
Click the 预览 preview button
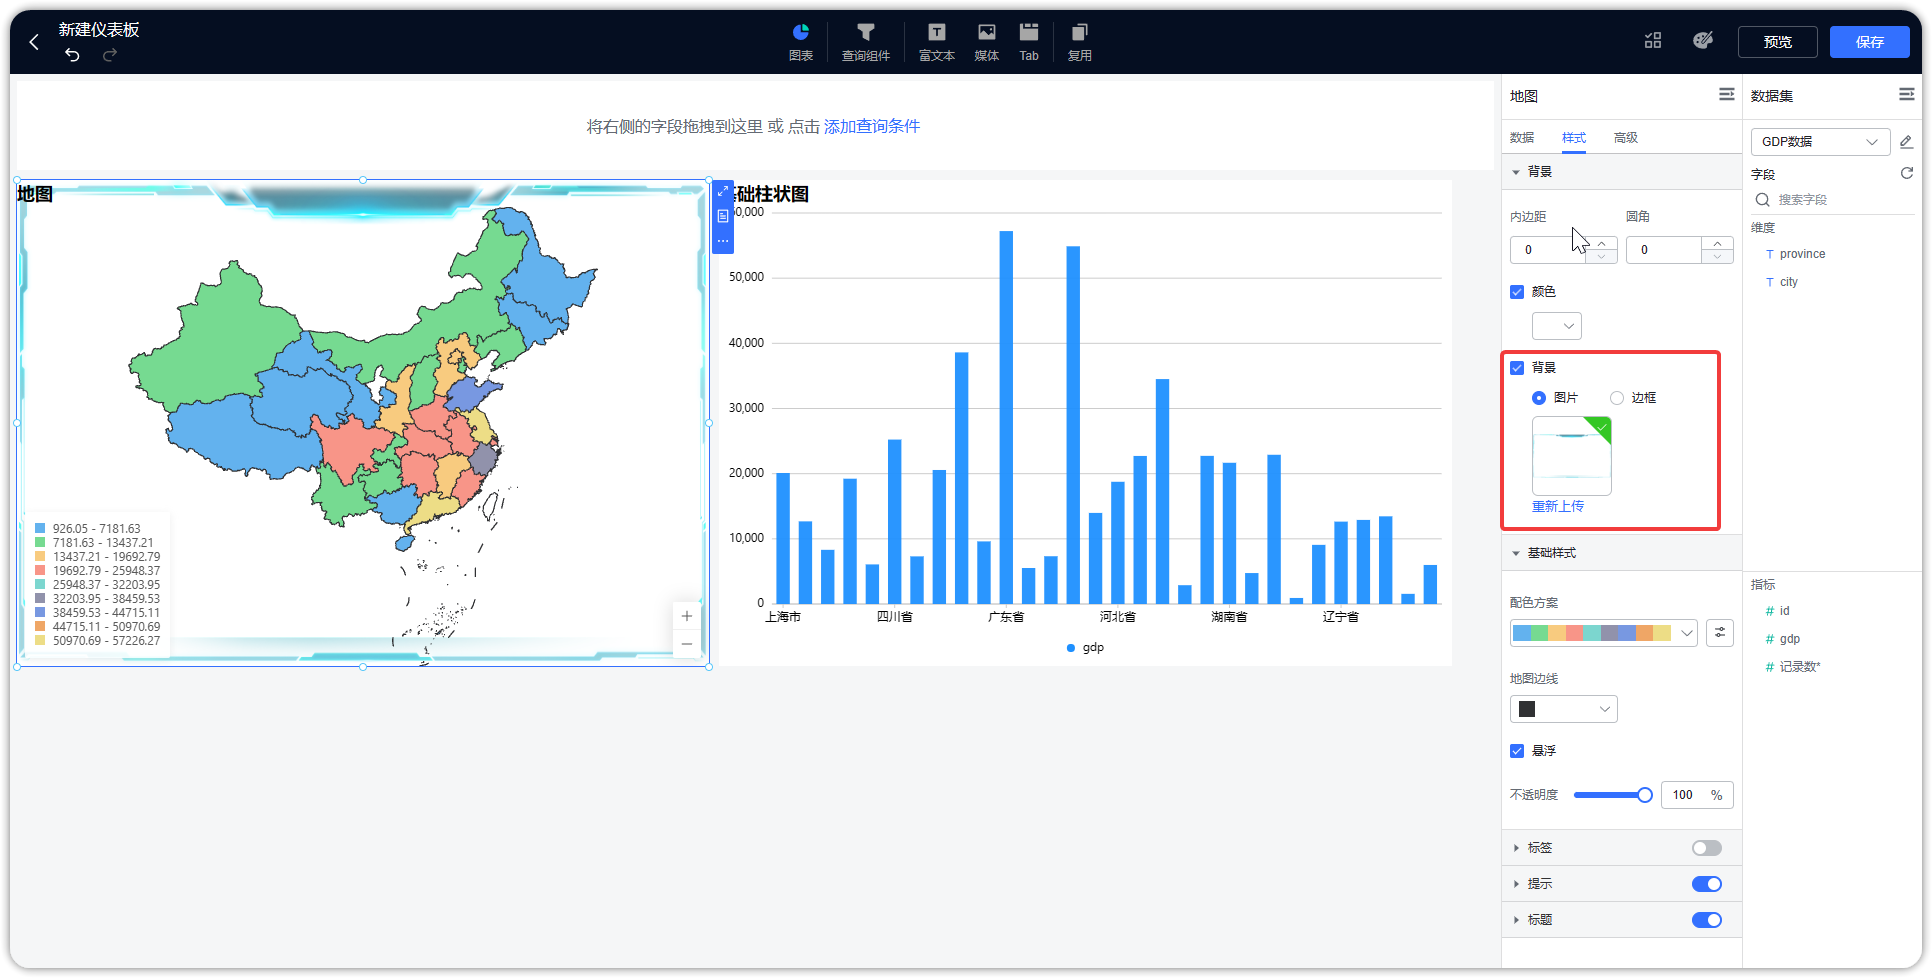1777,42
